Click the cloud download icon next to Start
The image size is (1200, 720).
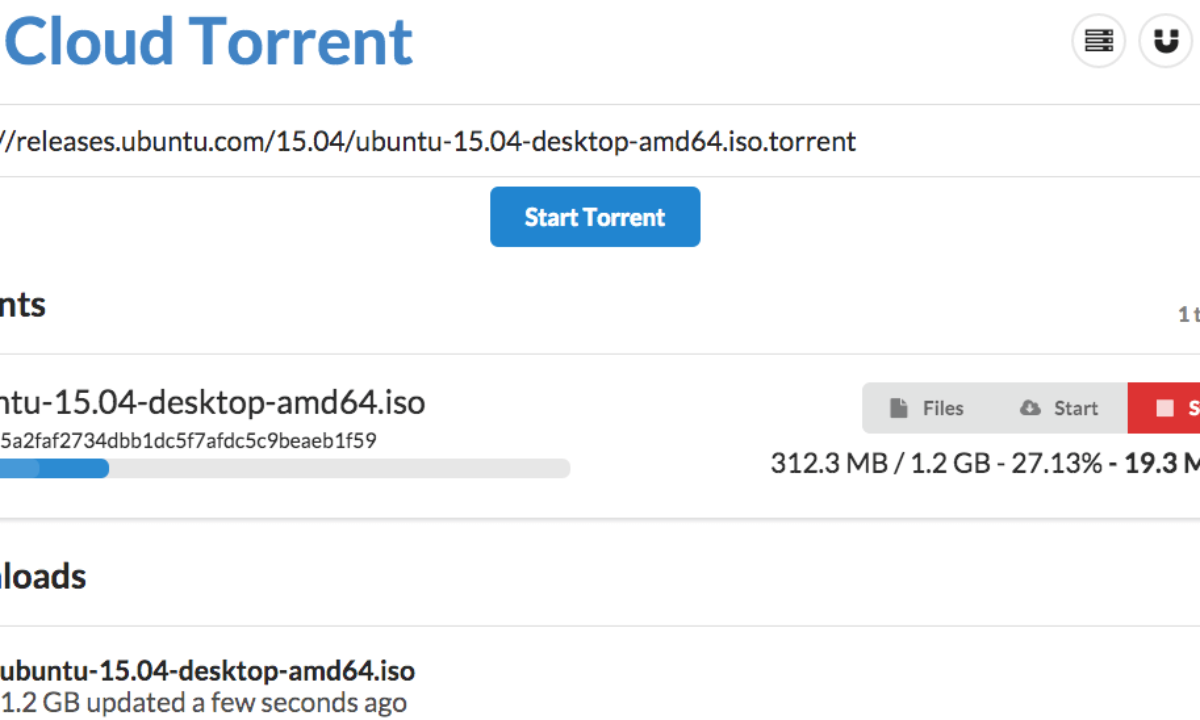pos(1030,408)
